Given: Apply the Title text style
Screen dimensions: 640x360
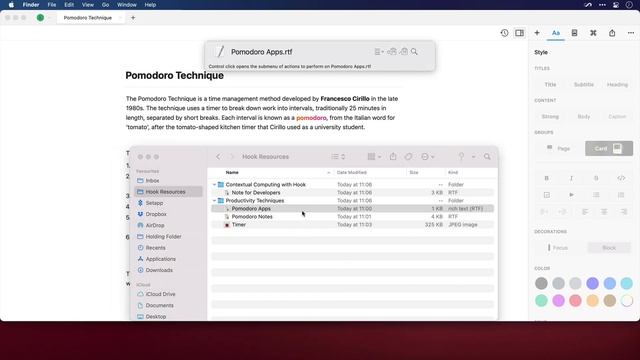Looking at the screenshot, I should click(550, 84).
